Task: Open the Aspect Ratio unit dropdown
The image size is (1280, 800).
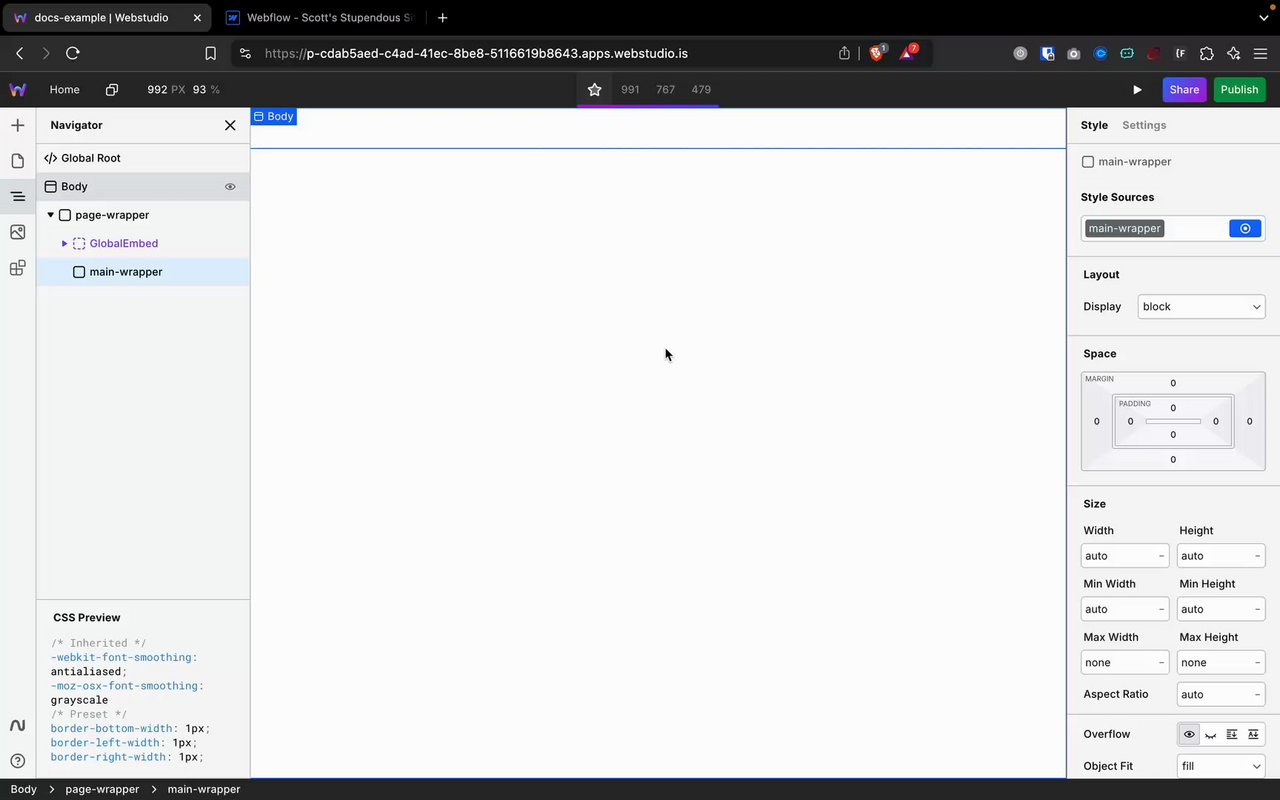Action: (x=1257, y=694)
